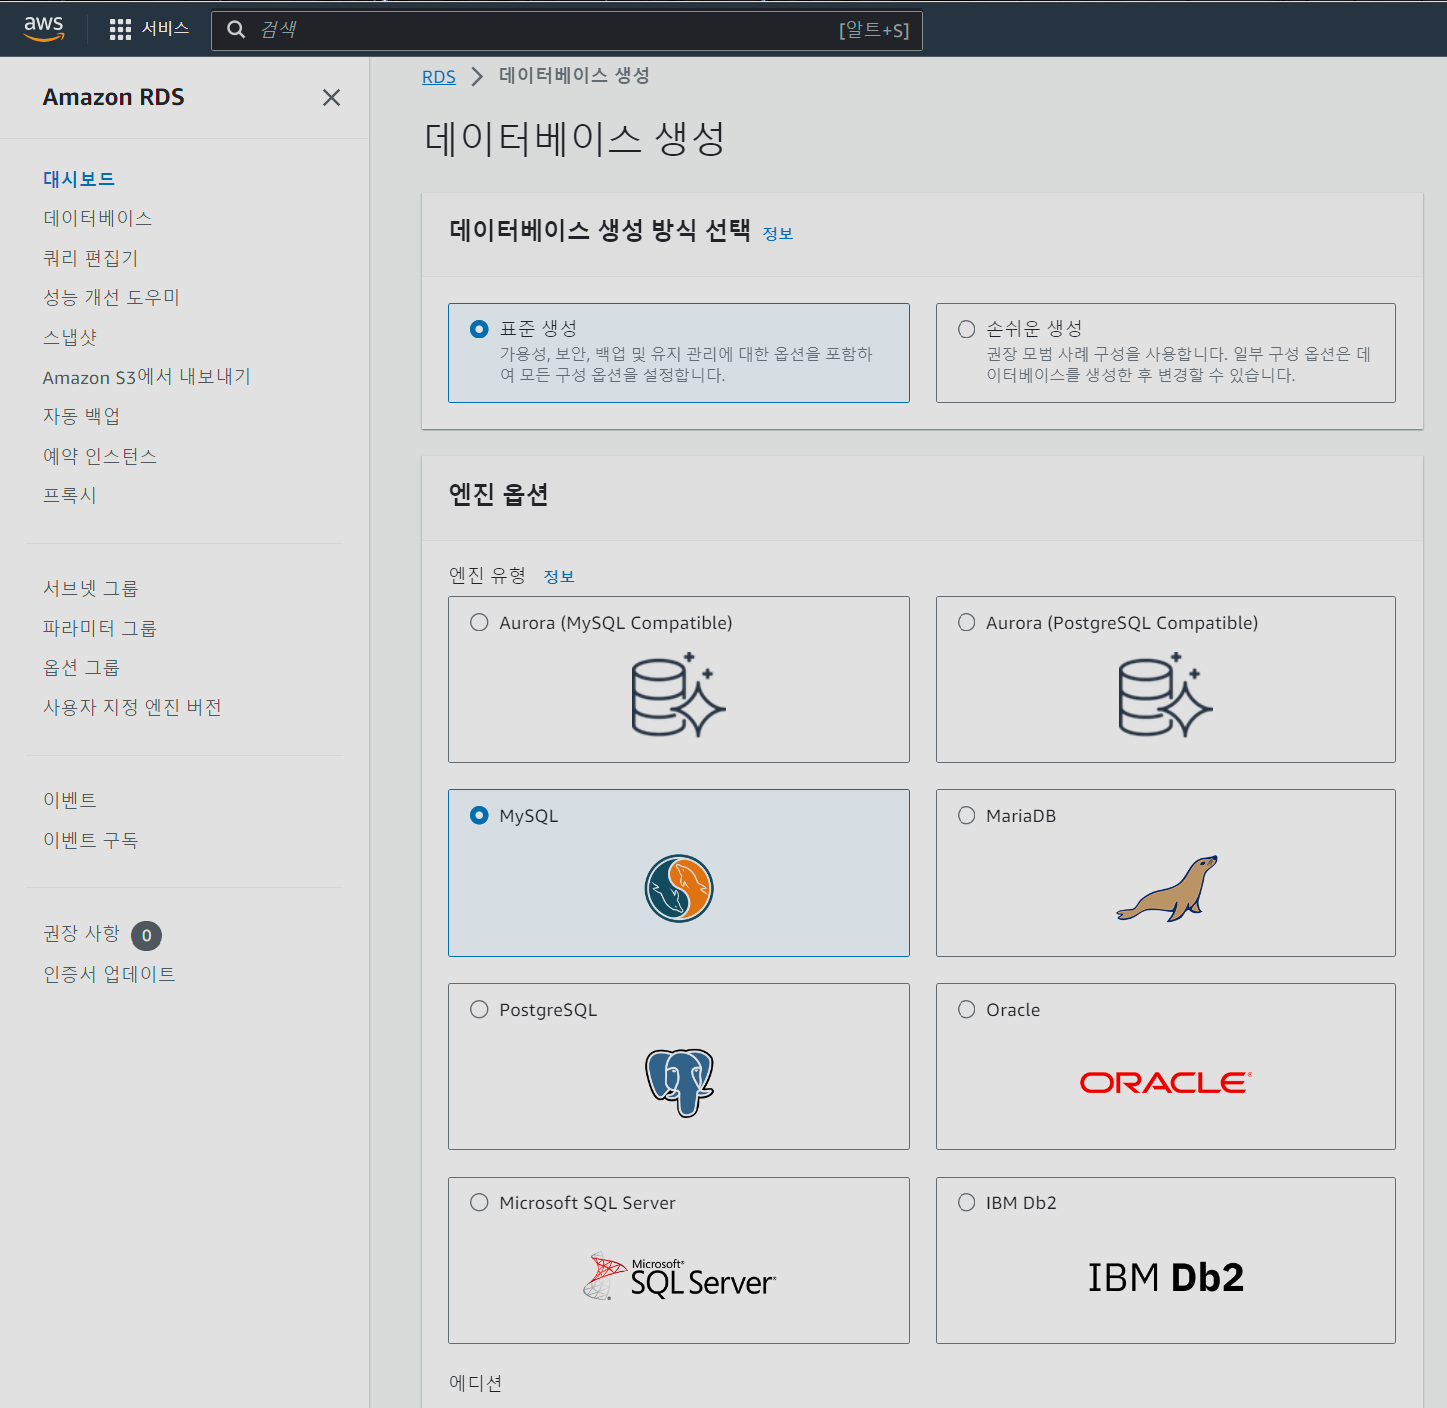The width and height of the screenshot is (1447, 1408).
Task: Select the Oracle engine radio button
Action: [967, 1009]
